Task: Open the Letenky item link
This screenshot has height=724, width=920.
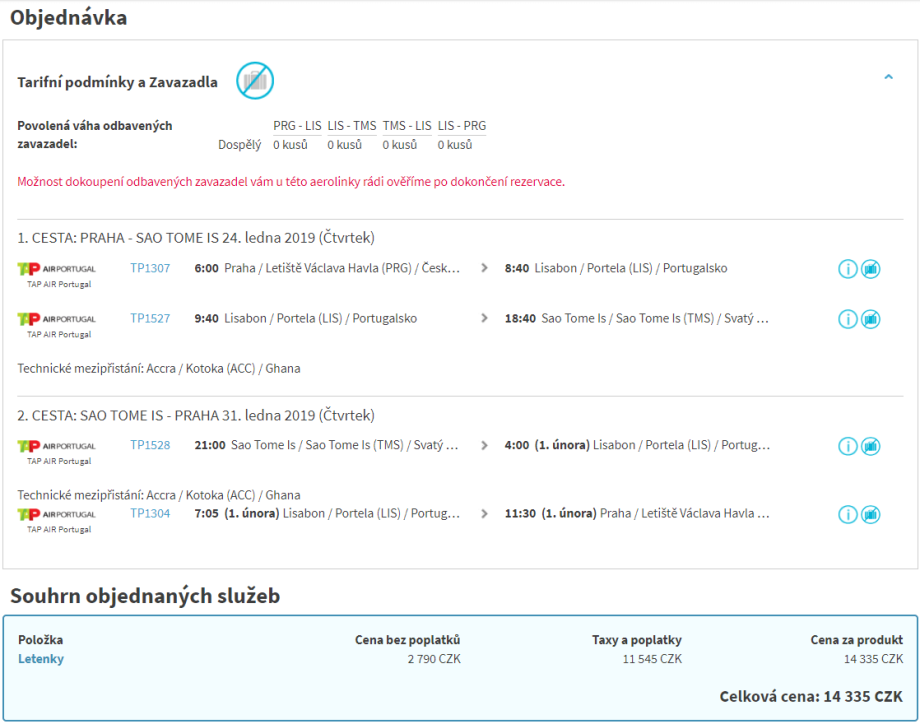Action: (41, 658)
